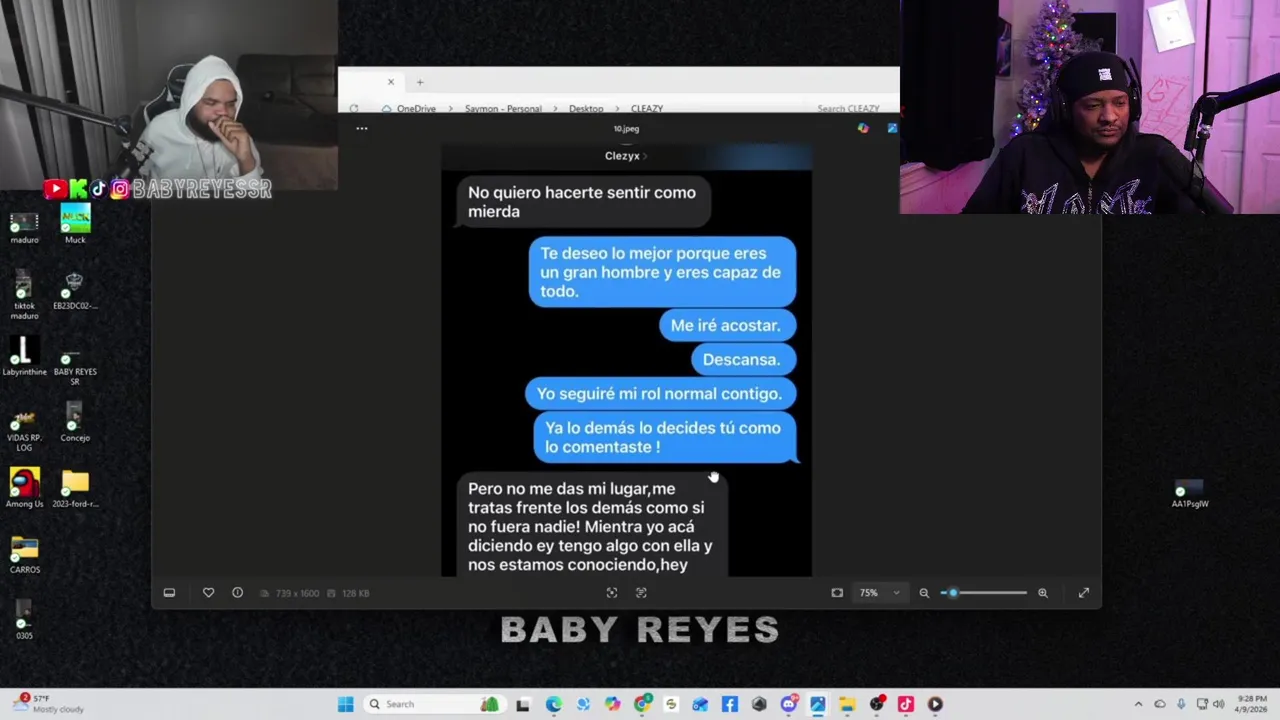Image resolution: width=1280 pixels, height=720 pixels.
Task: Select OneDrive in the breadcrumb path
Action: pos(416,108)
